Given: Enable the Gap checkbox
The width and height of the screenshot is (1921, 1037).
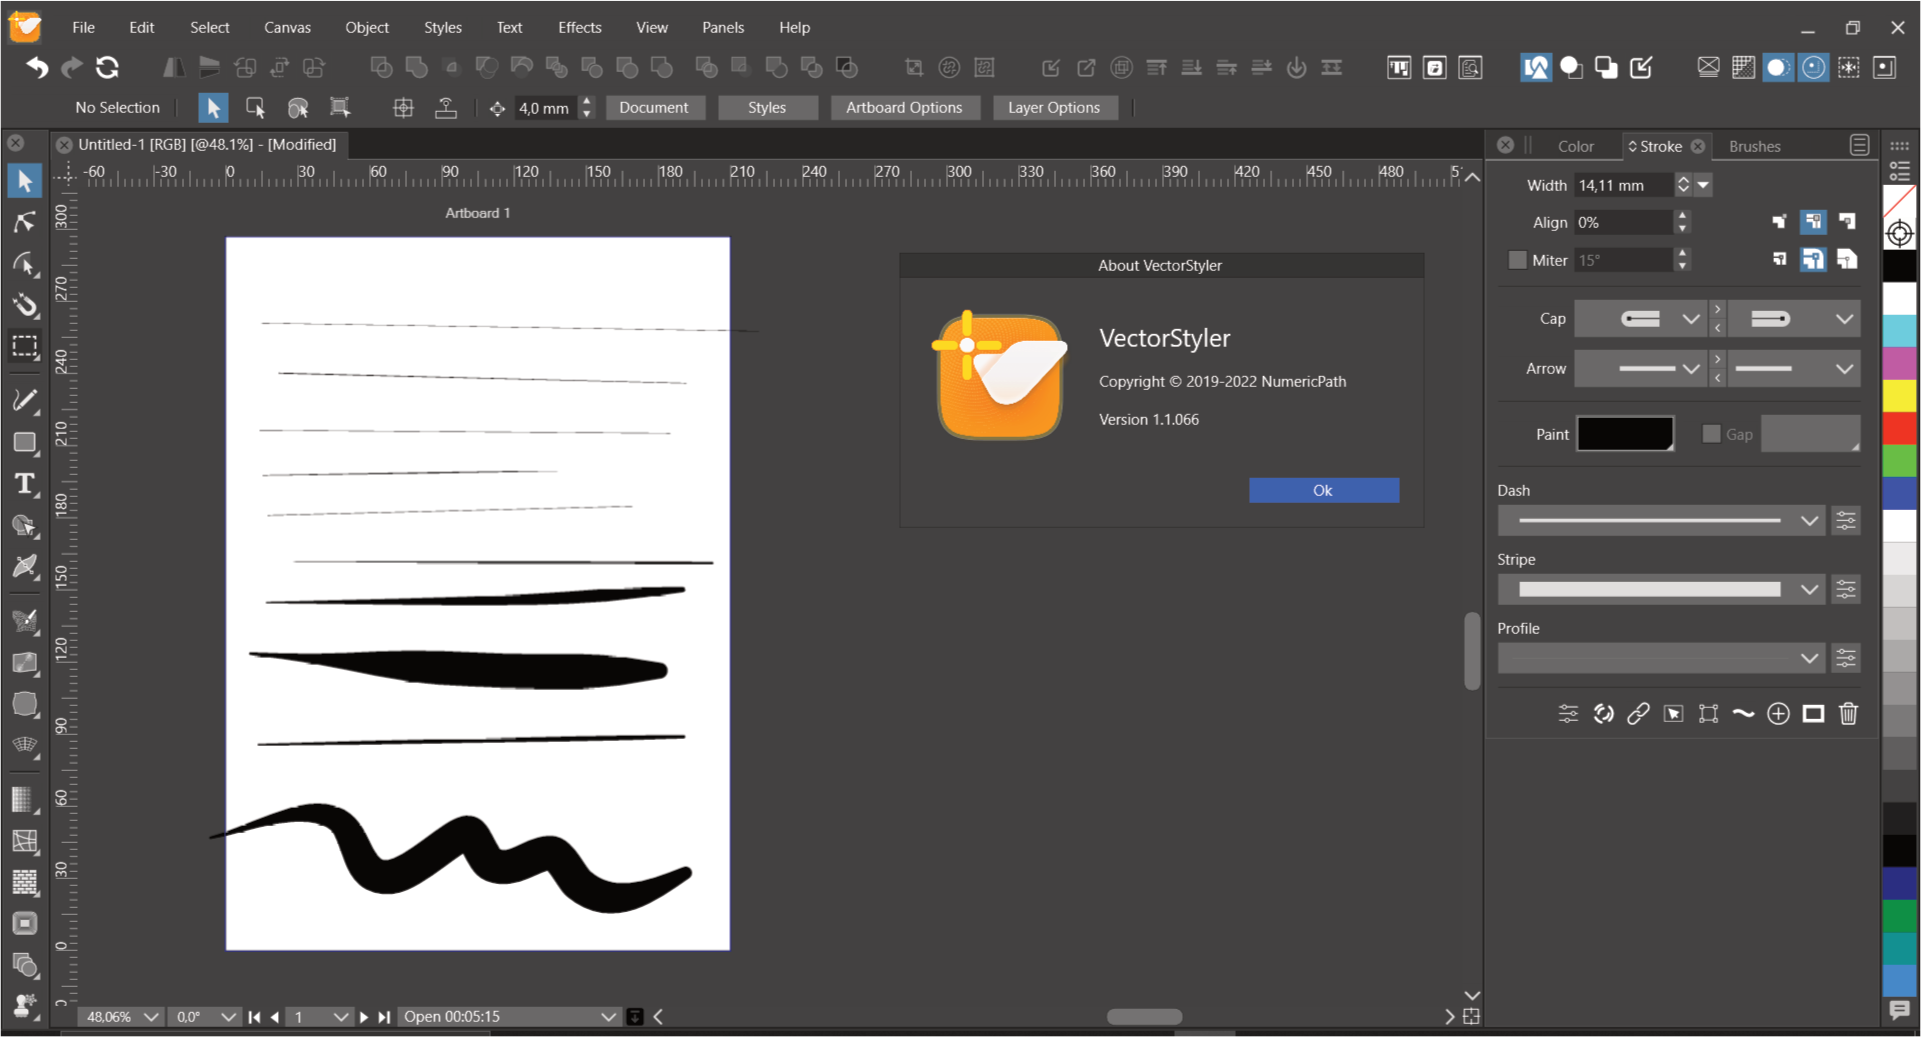Looking at the screenshot, I should [1711, 434].
